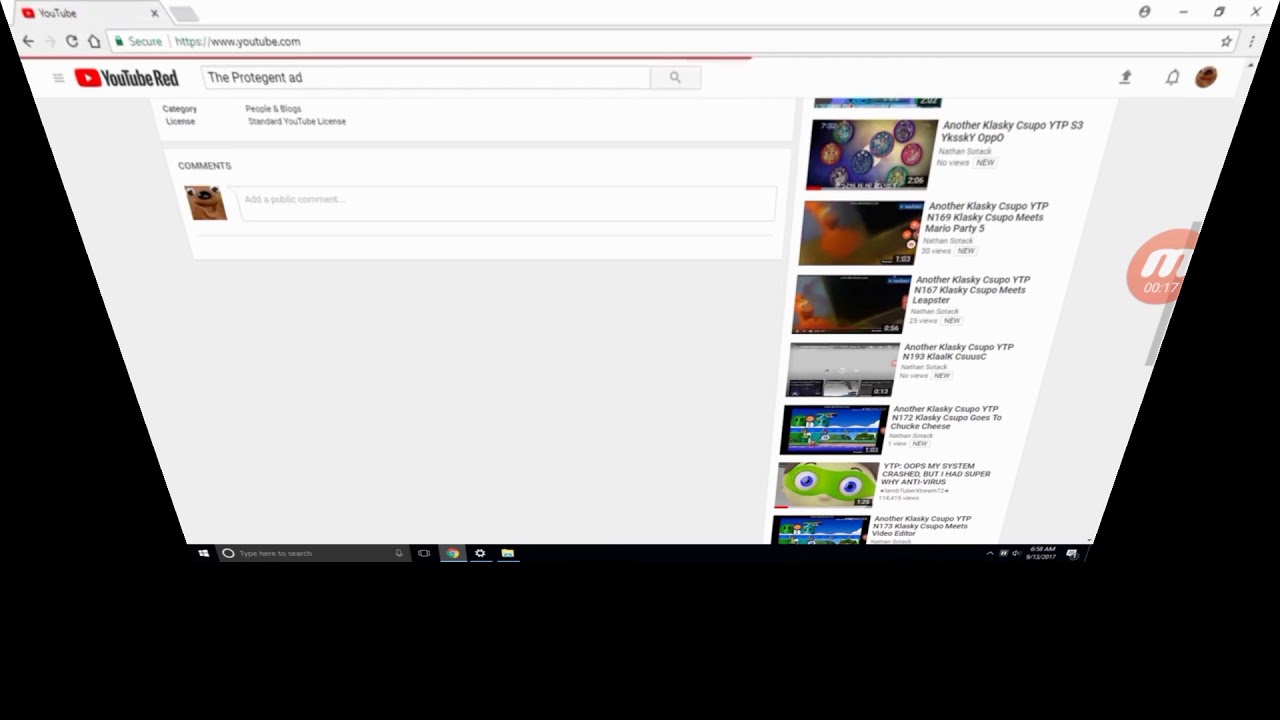Open the notifications bell
Viewport: 1280px width, 720px height.
[1172, 77]
